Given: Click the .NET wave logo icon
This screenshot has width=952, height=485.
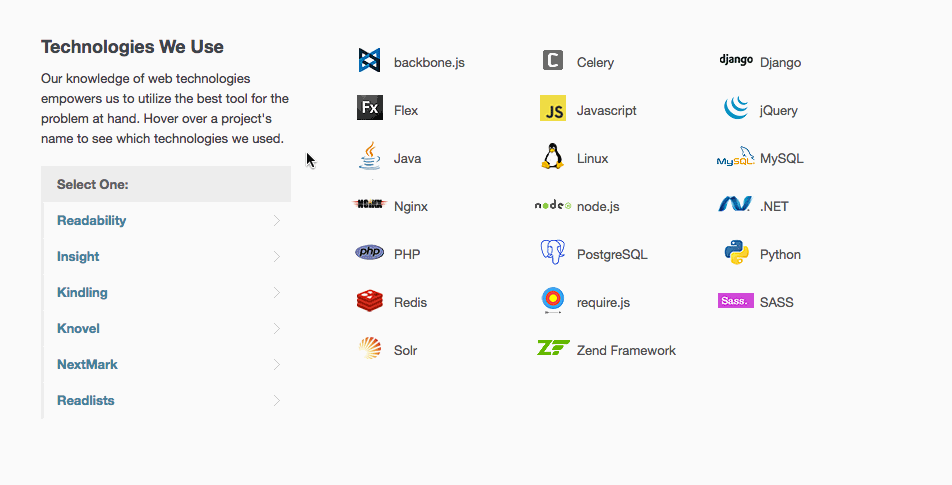Looking at the screenshot, I should coord(735,203).
